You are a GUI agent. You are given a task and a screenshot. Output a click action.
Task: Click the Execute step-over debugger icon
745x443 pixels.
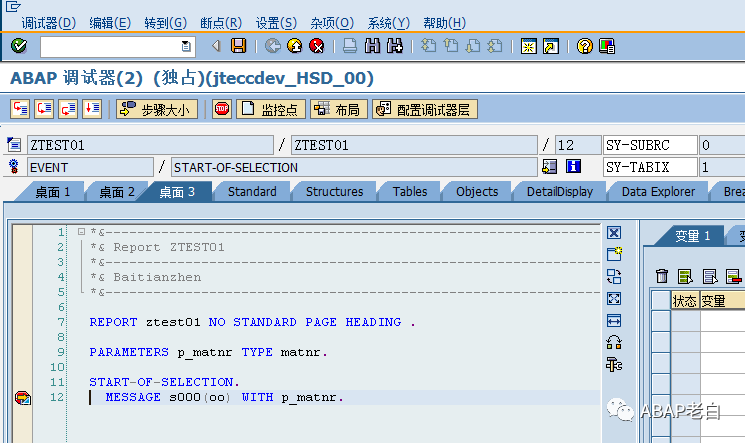point(44,109)
